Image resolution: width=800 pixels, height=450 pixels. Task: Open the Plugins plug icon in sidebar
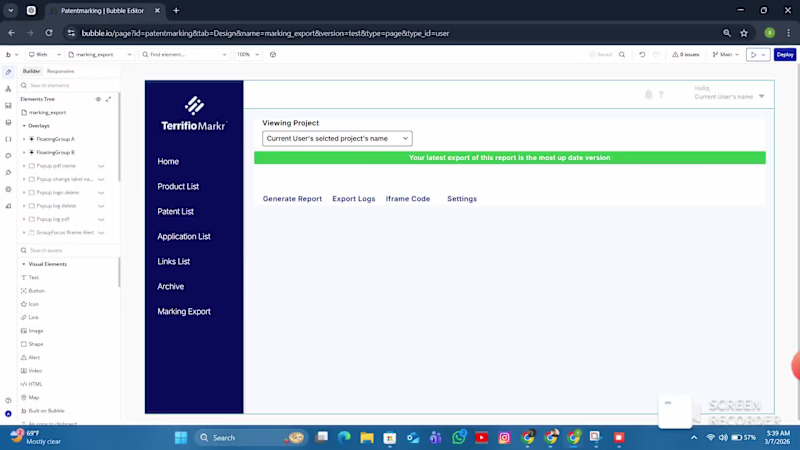[8, 172]
